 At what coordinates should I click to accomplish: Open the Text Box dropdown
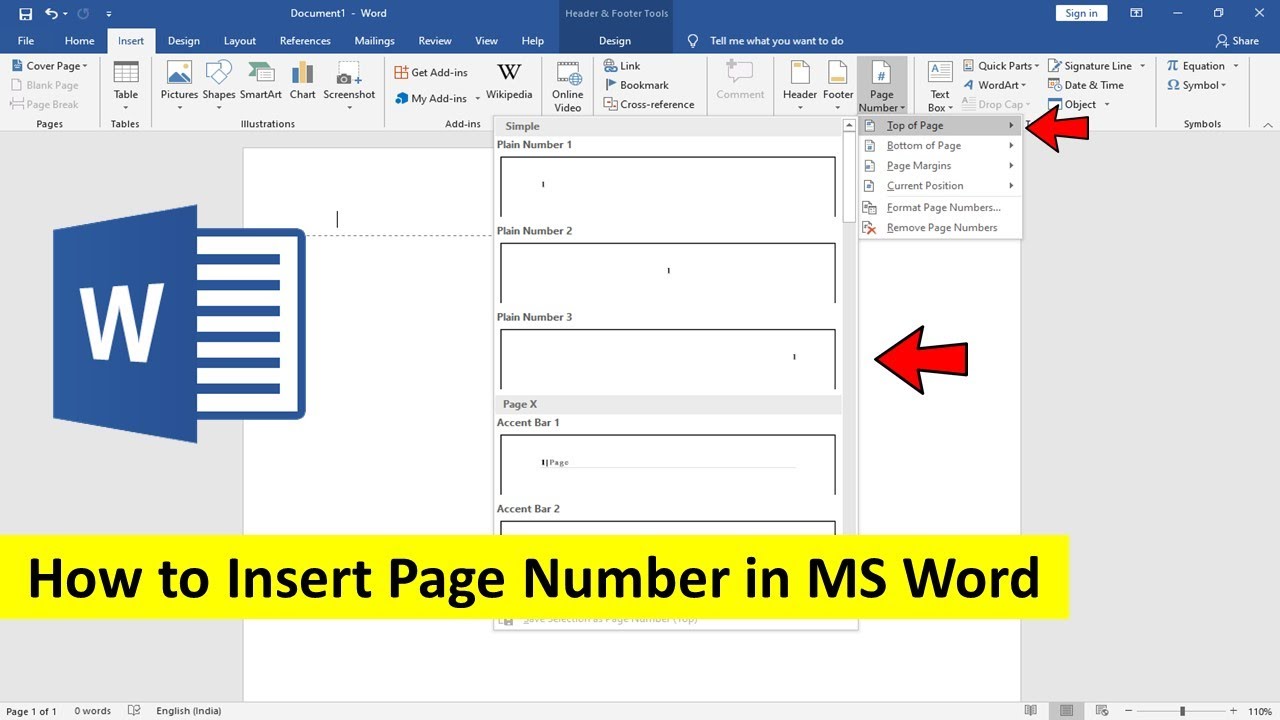pyautogui.click(x=940, y=86)
